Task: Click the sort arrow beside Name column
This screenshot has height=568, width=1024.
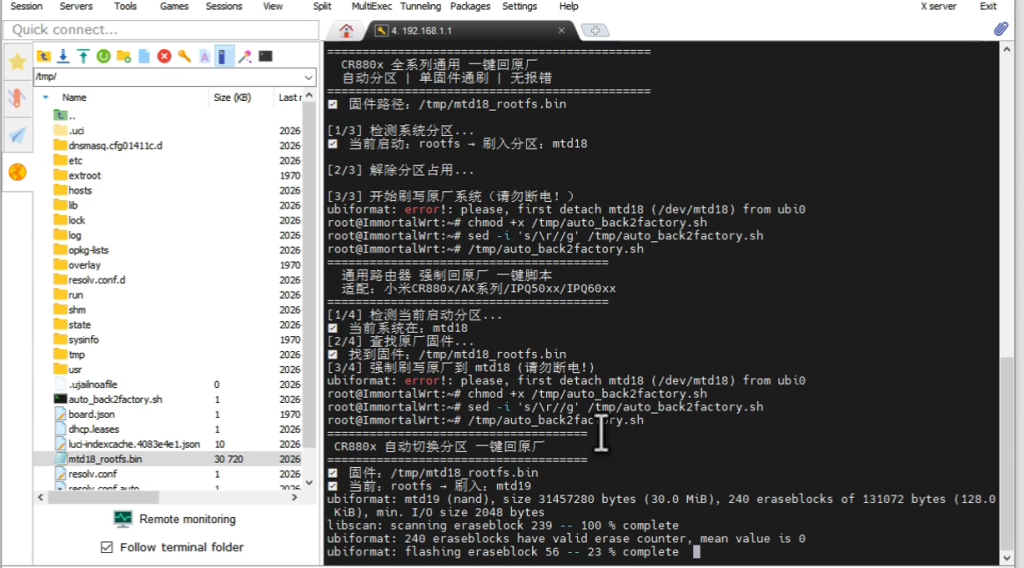Action: 46,97
